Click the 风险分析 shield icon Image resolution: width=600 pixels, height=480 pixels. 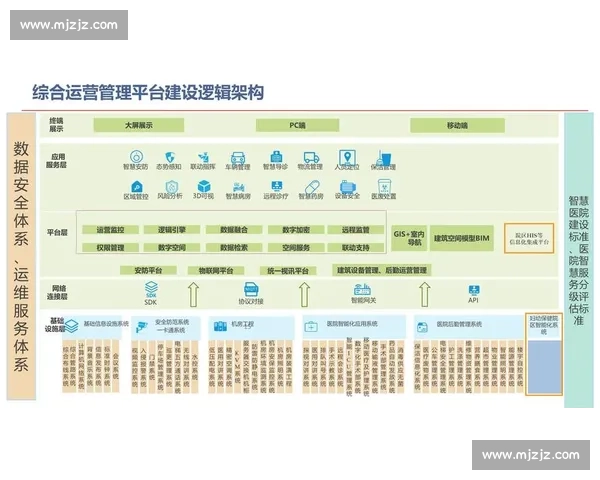171,186
